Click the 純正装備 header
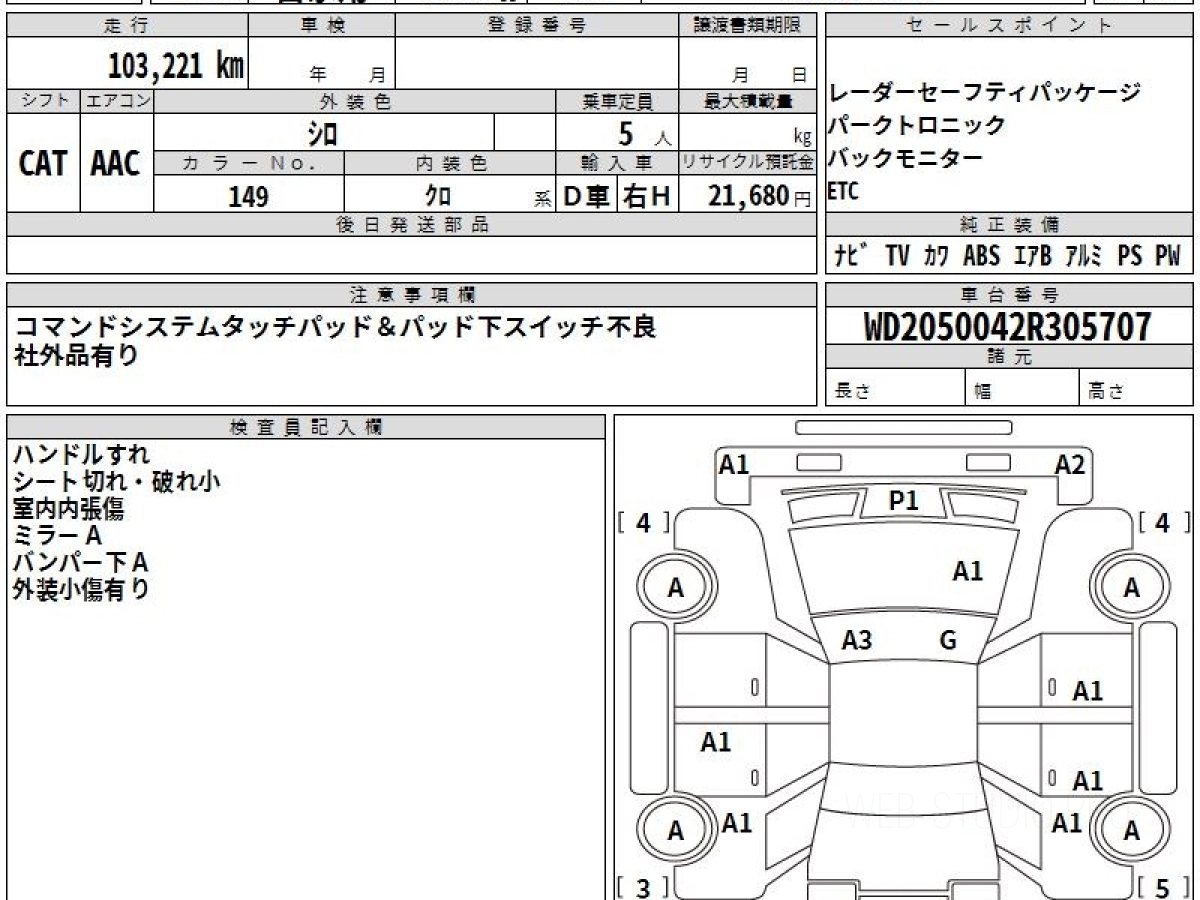1200x900 pixels. click(x=1010, y=225)
